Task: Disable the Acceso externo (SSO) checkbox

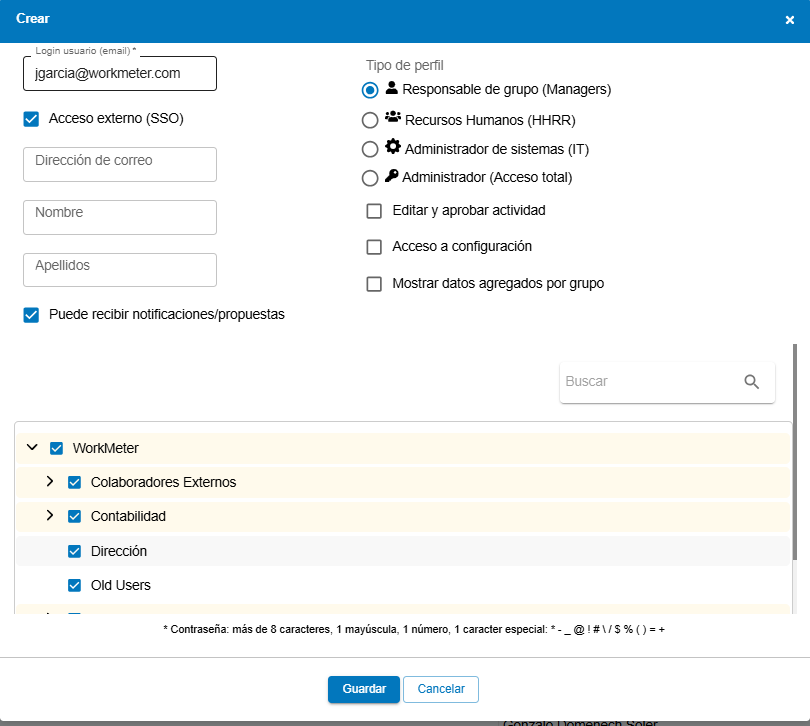Action: (x=31, y=119)
